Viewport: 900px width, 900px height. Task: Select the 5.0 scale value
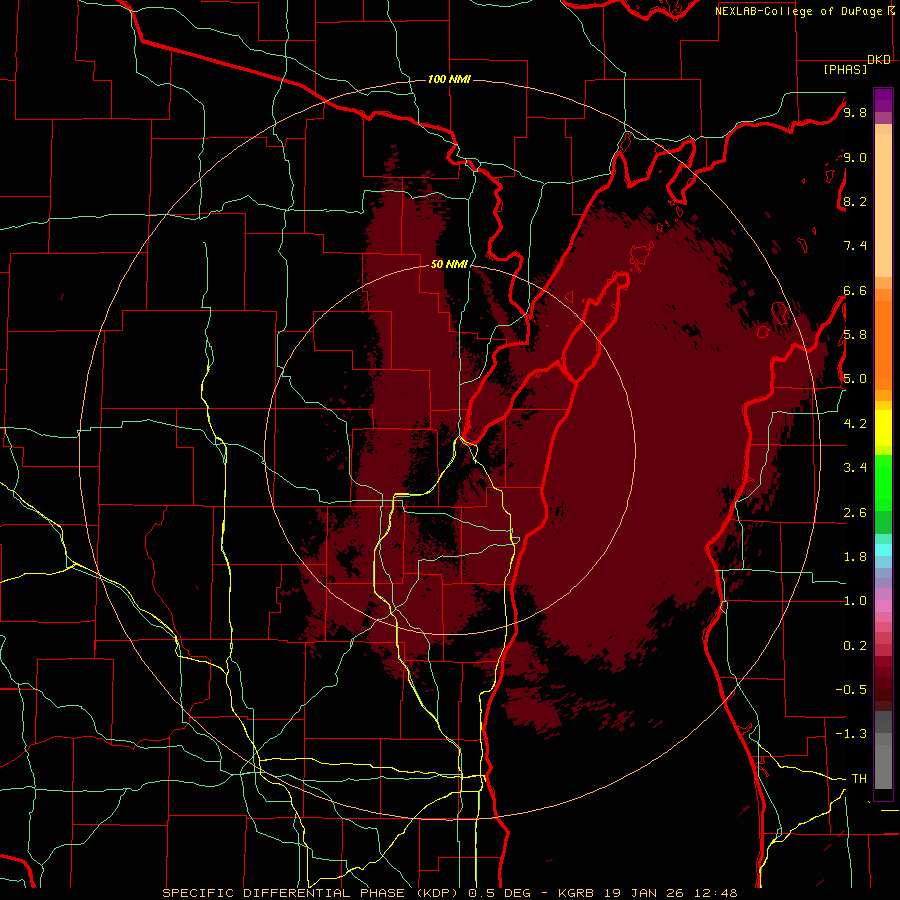(855, 379)
